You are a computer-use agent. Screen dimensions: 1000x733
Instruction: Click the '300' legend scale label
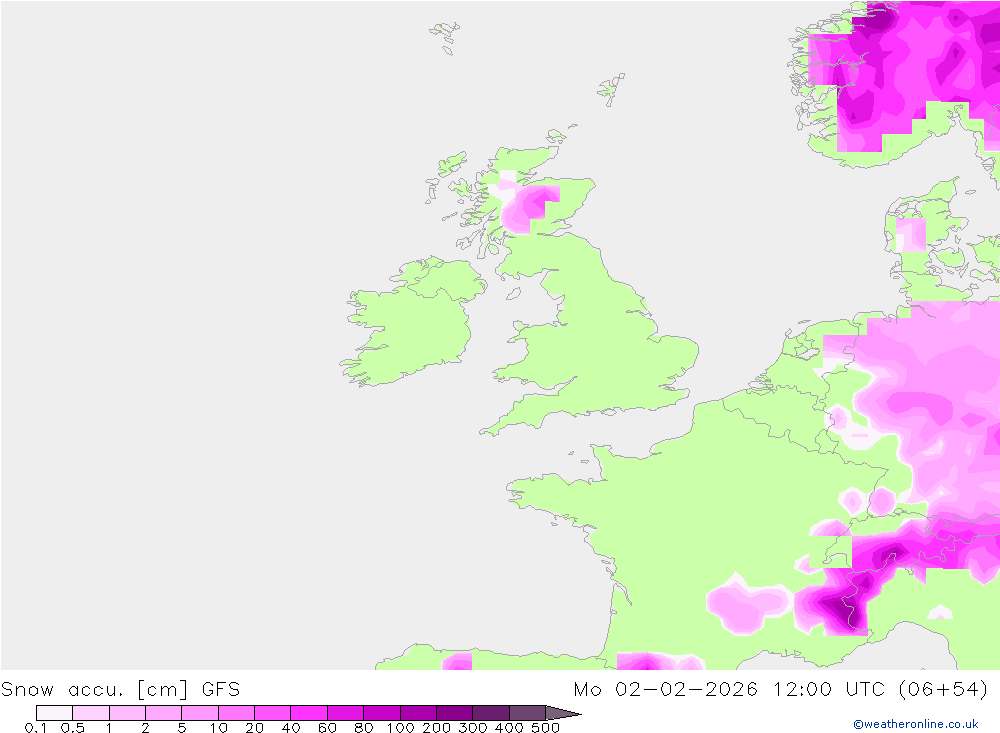tap(473, 728)
